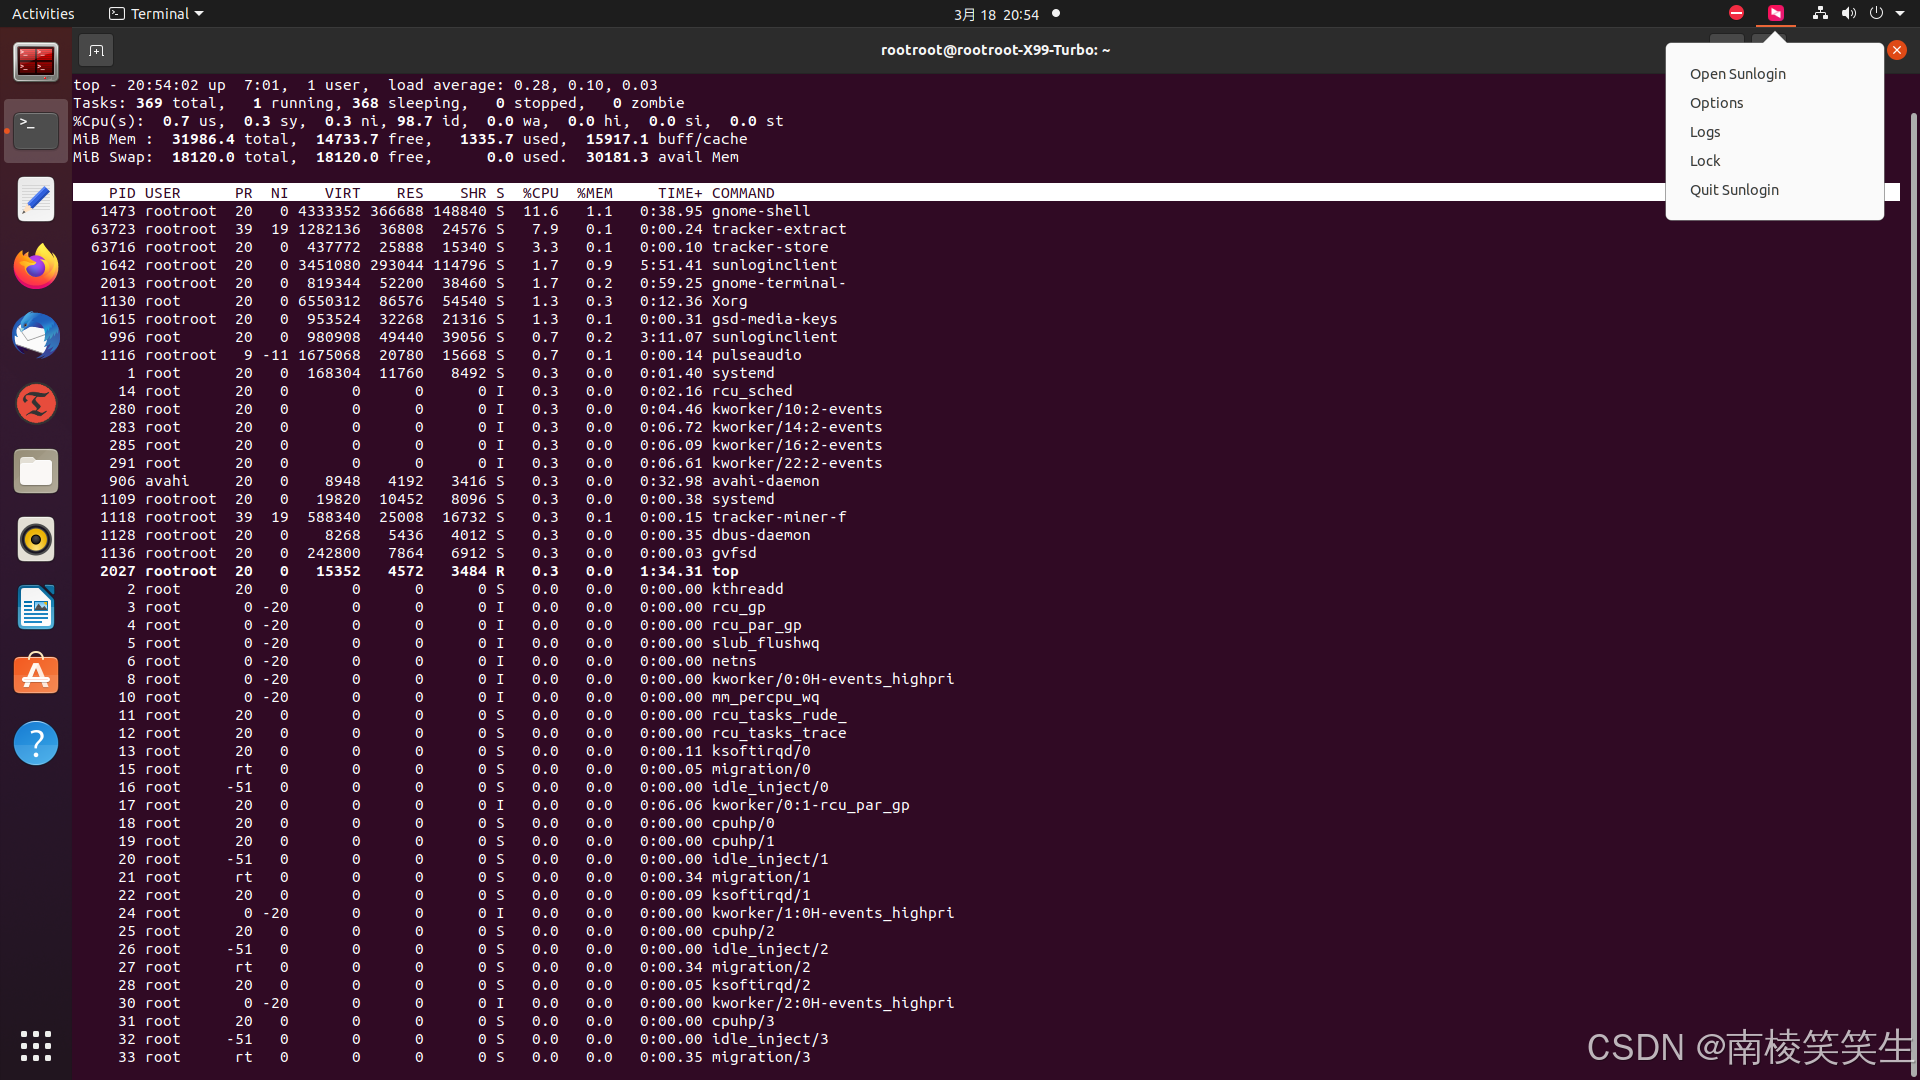Click the Terminal icon in the dock
The width and height of the screenshot is (1920, 1080).
36,130
